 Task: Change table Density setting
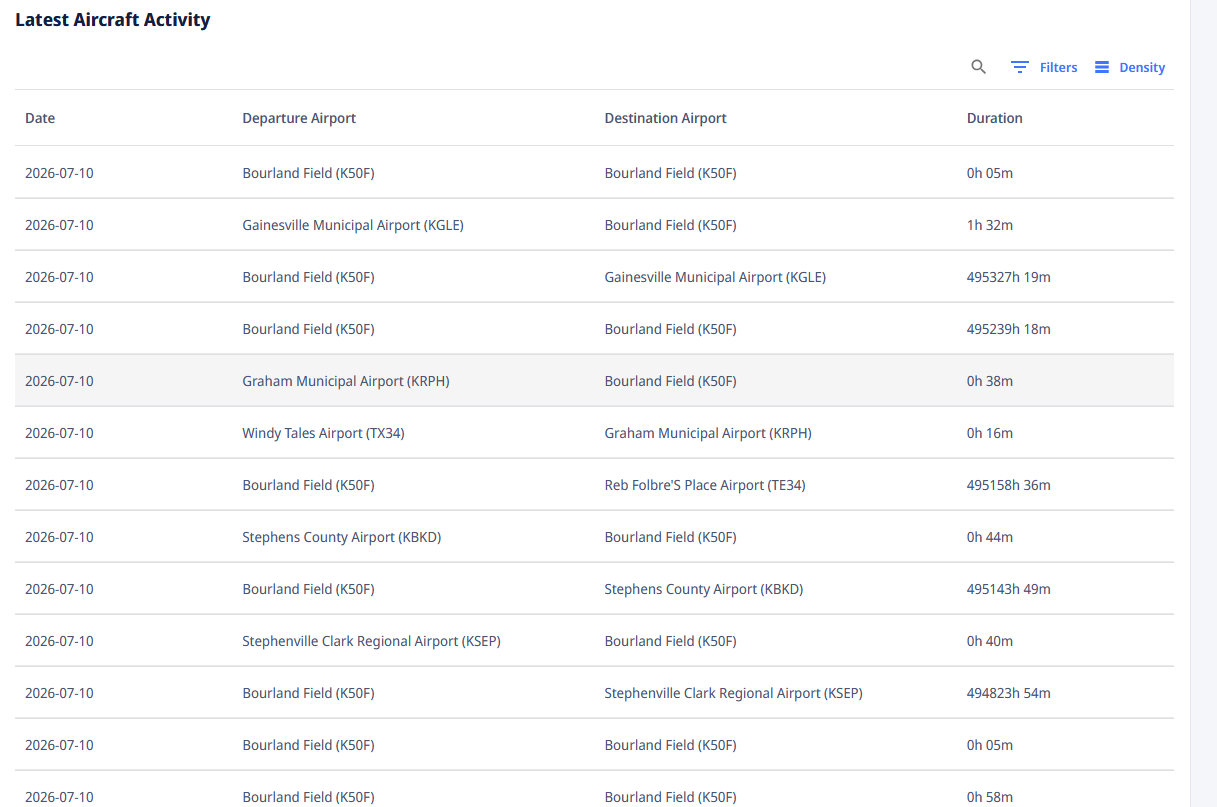(x=1130, y=67)
